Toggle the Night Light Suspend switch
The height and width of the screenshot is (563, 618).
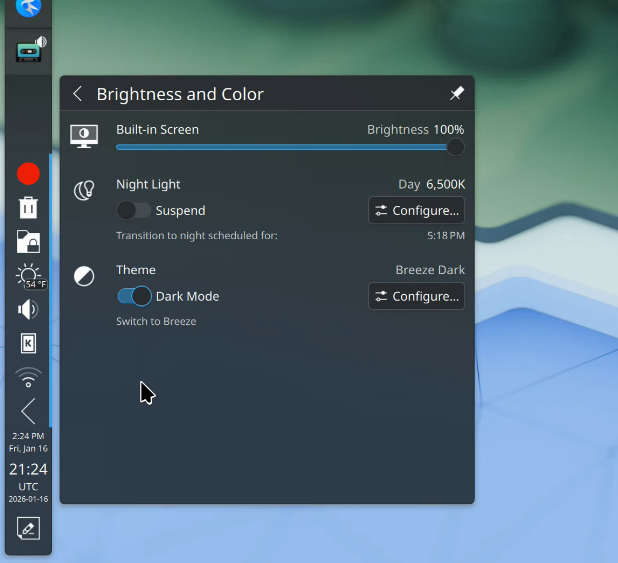[x=134, y=211]
